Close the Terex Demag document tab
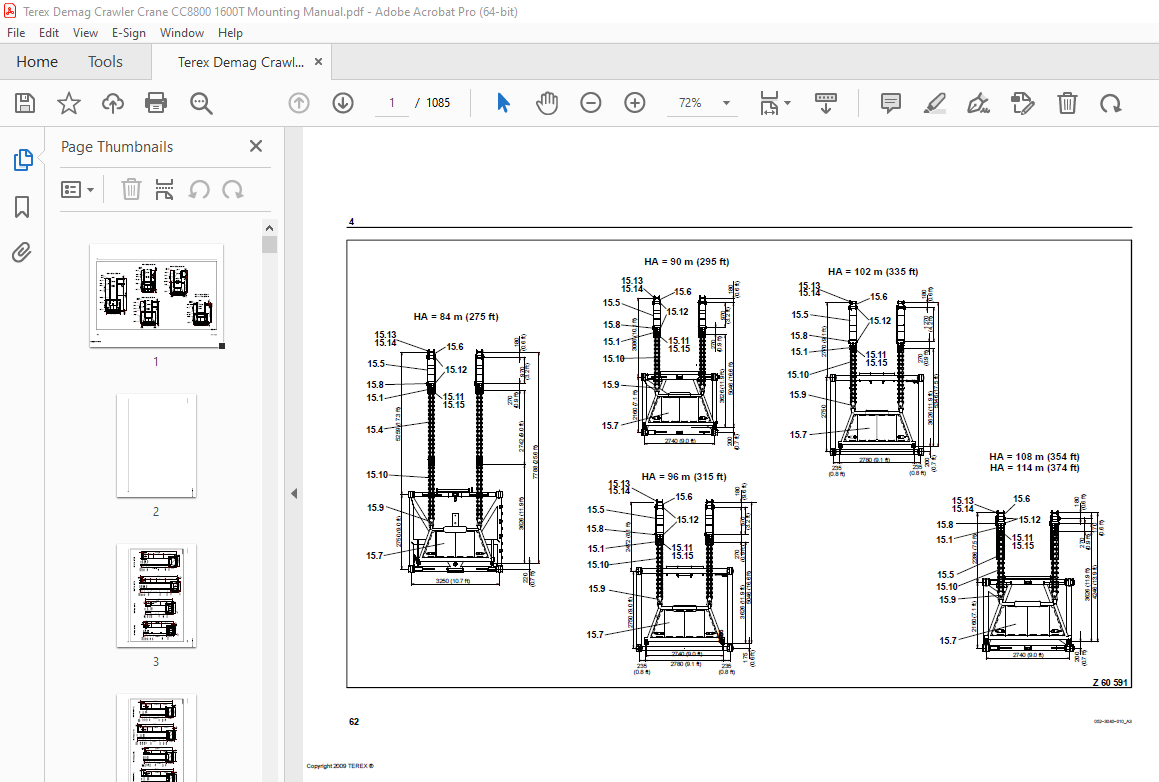This screenshot has width=1159, height=782. pyautogui.click(x=319, y=62)
